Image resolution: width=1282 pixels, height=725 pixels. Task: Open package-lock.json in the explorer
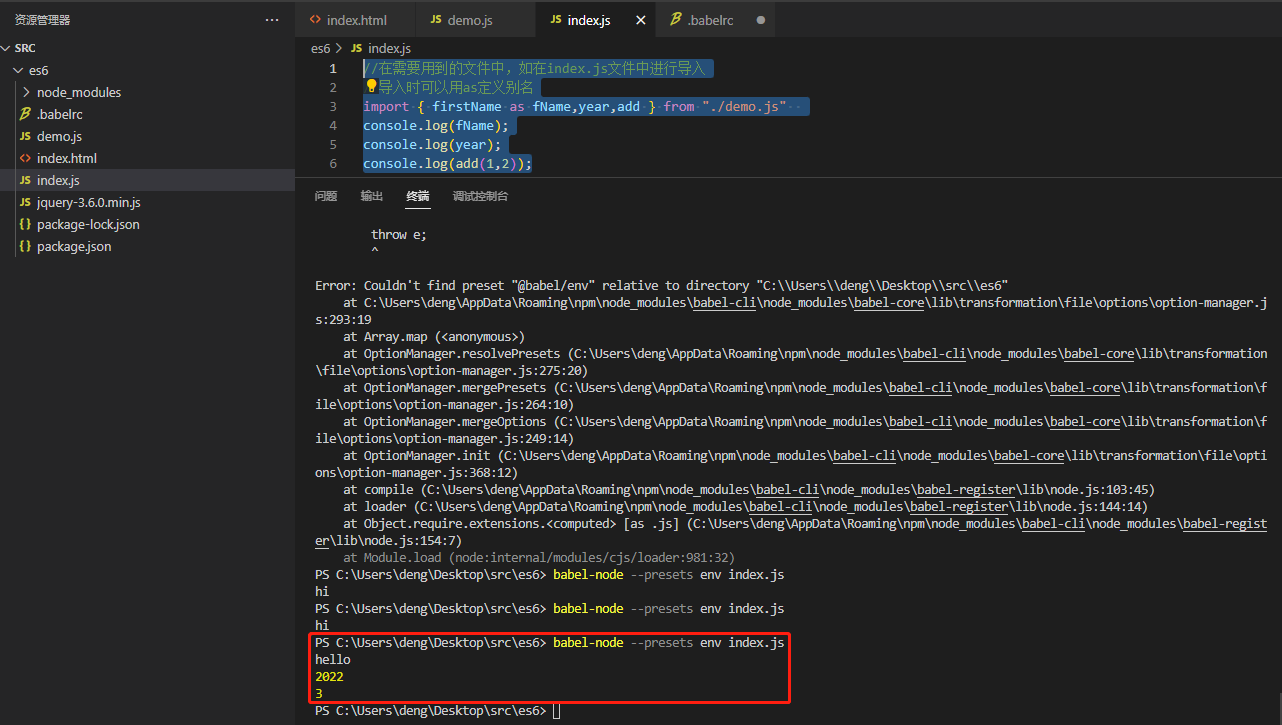[x=88, y=224]
